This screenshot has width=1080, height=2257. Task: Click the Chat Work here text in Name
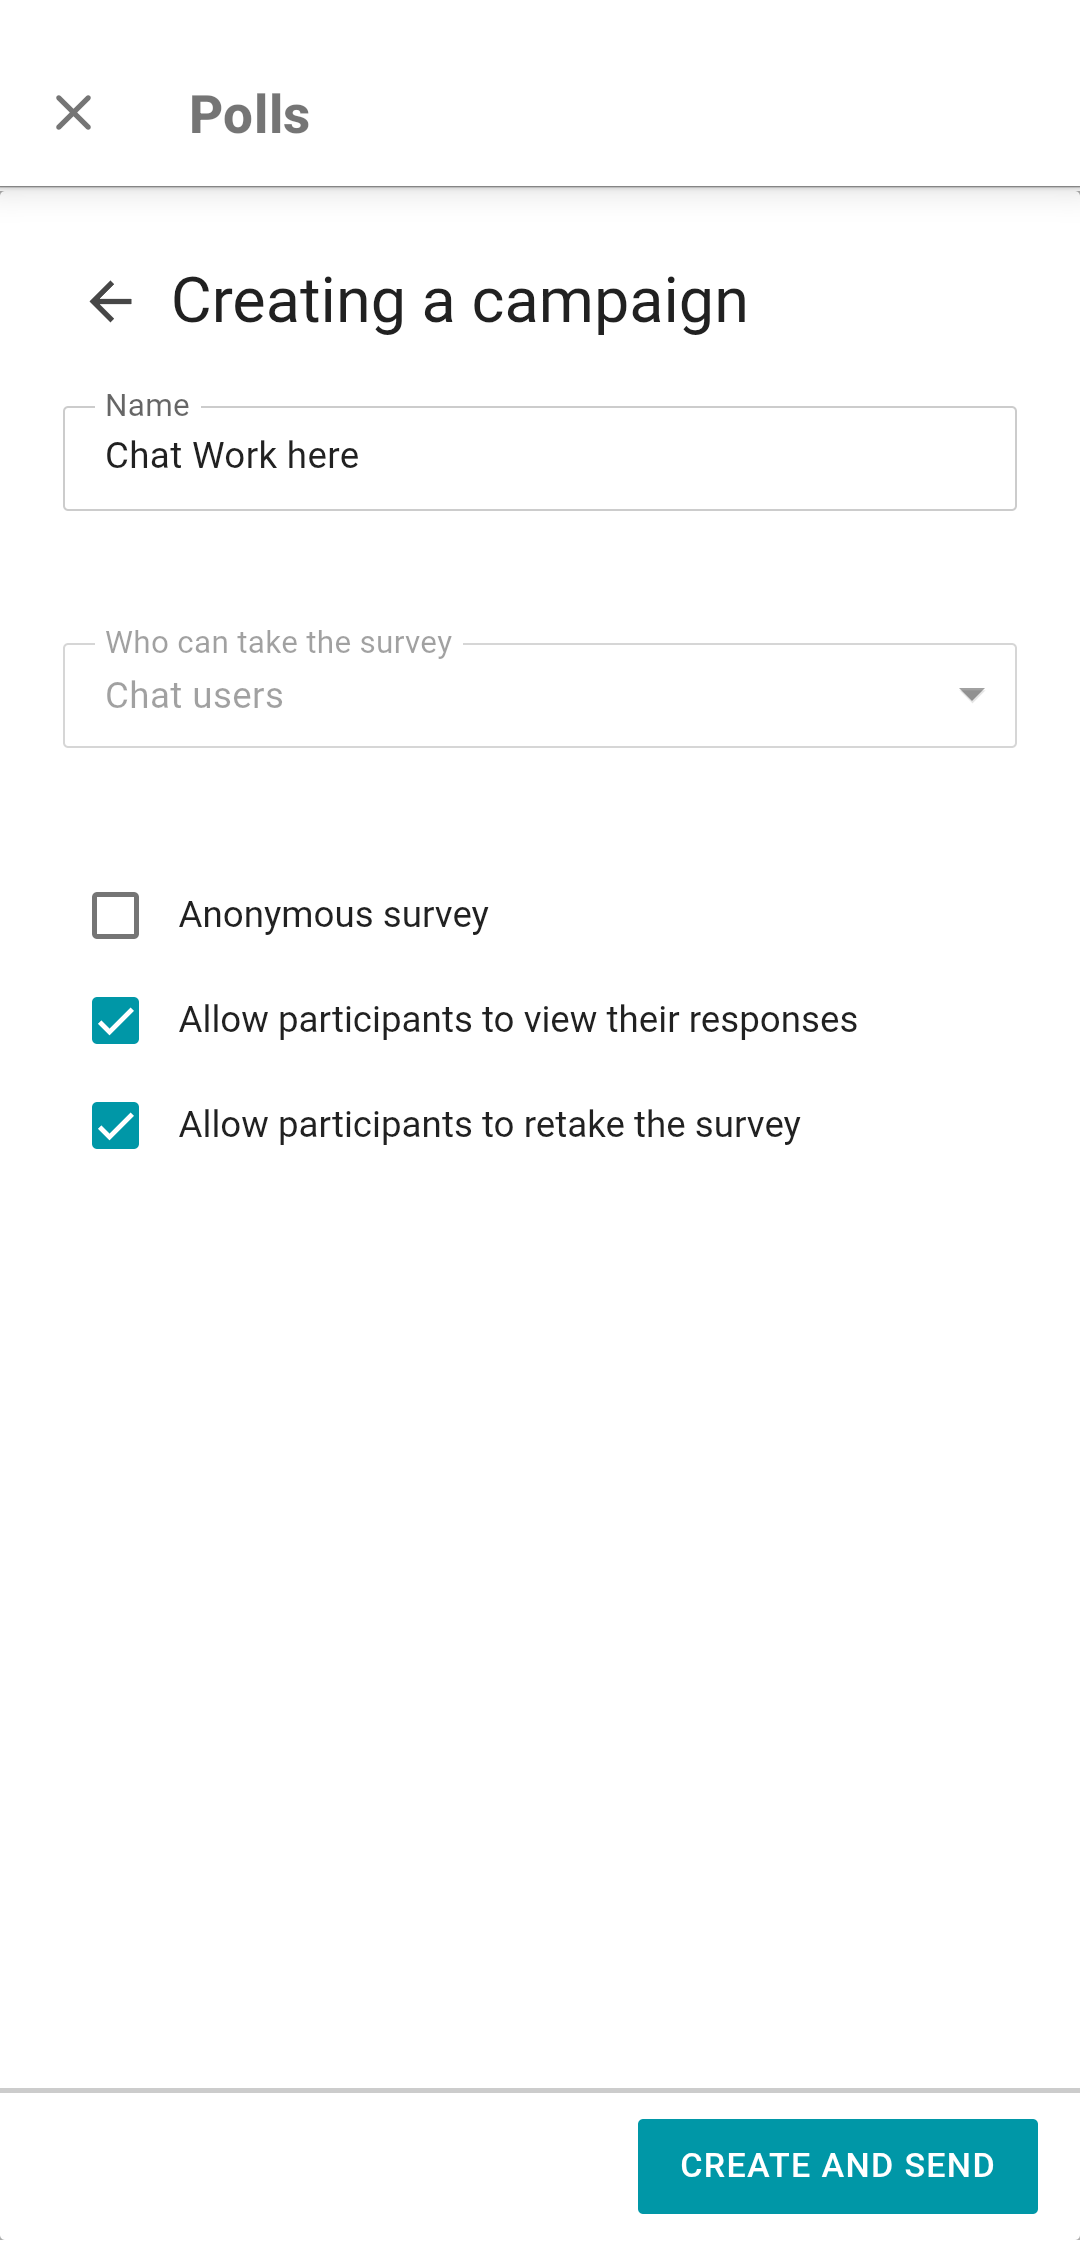point(232,456)
